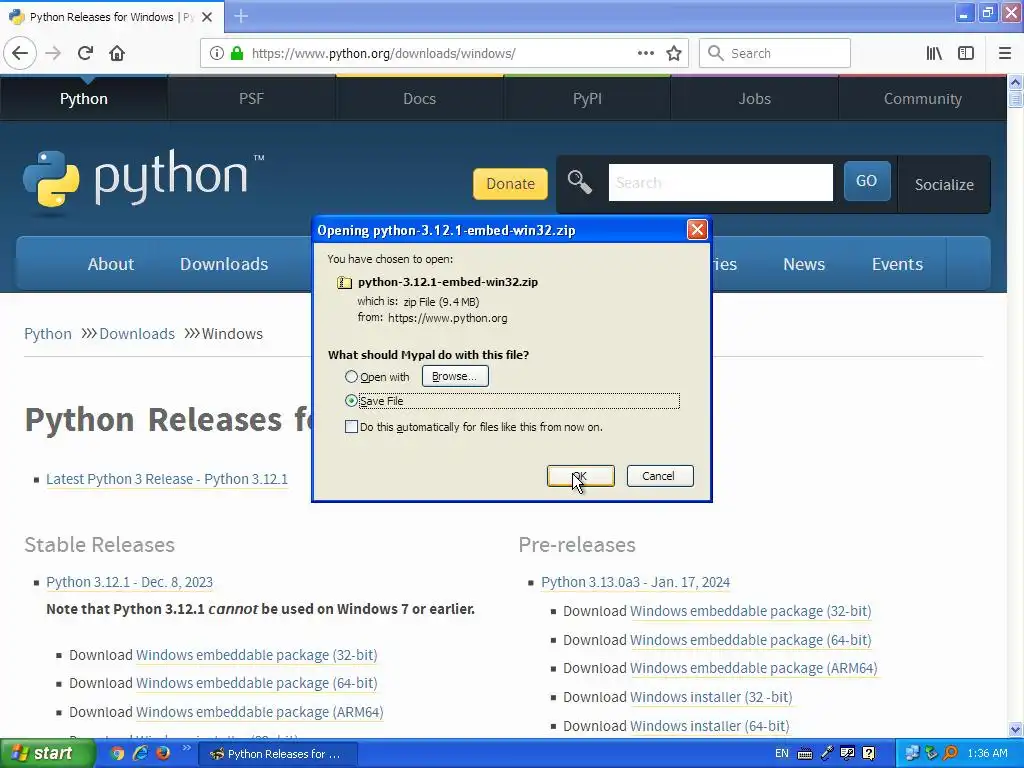
Task: Launch Firefox from the quick launch bar
Action: 163,754
